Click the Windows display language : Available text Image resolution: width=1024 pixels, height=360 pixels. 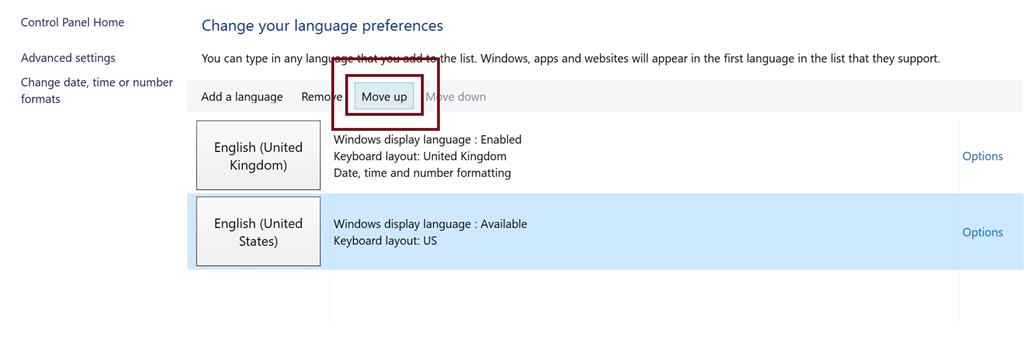click(430, 224)
